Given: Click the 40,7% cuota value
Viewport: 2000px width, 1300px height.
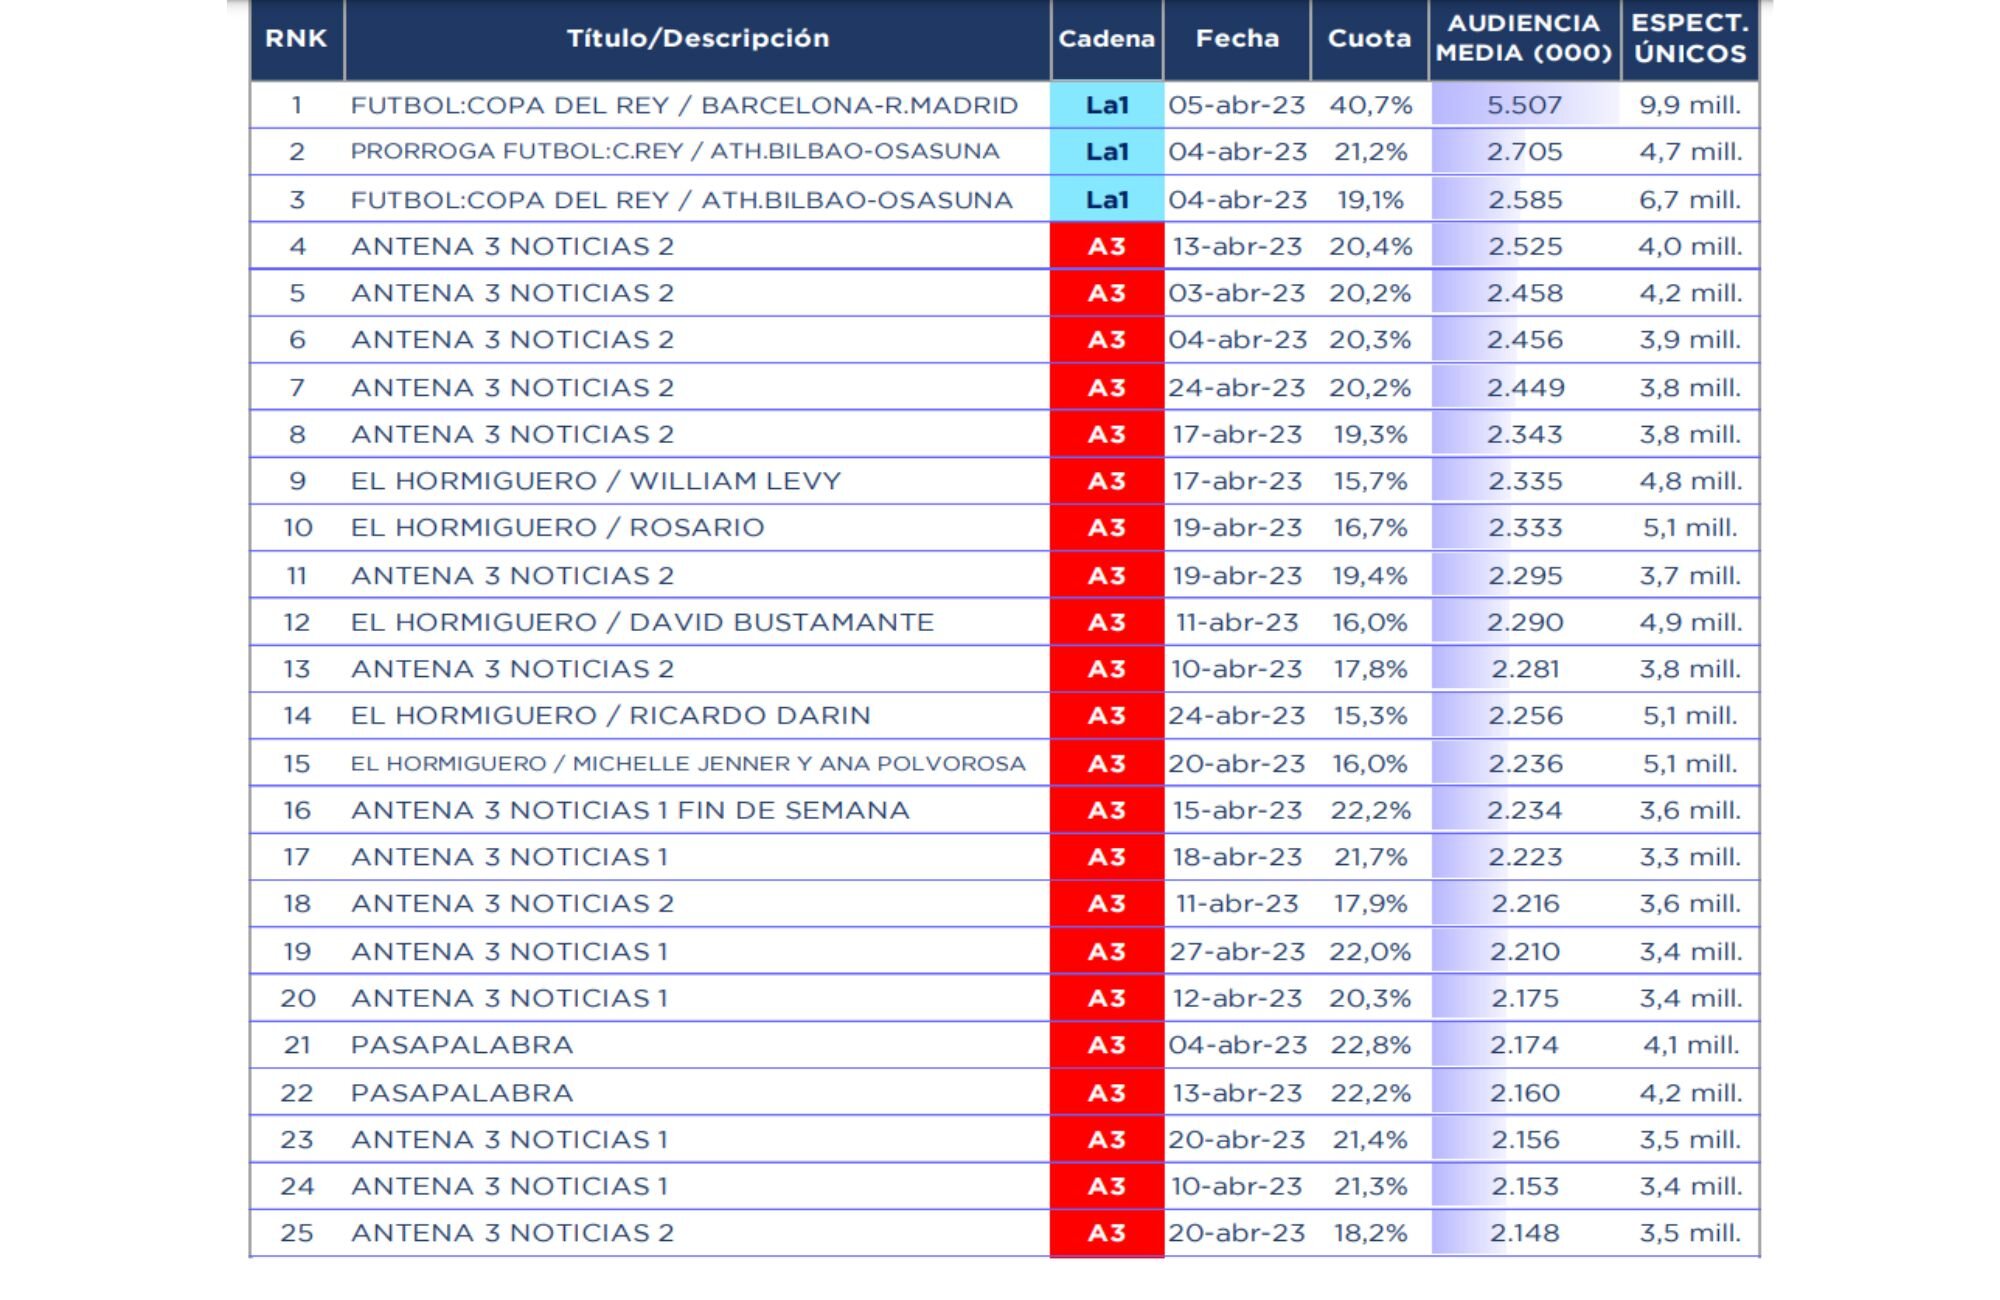Looking at the screenshot, I should click(1370, 105).
